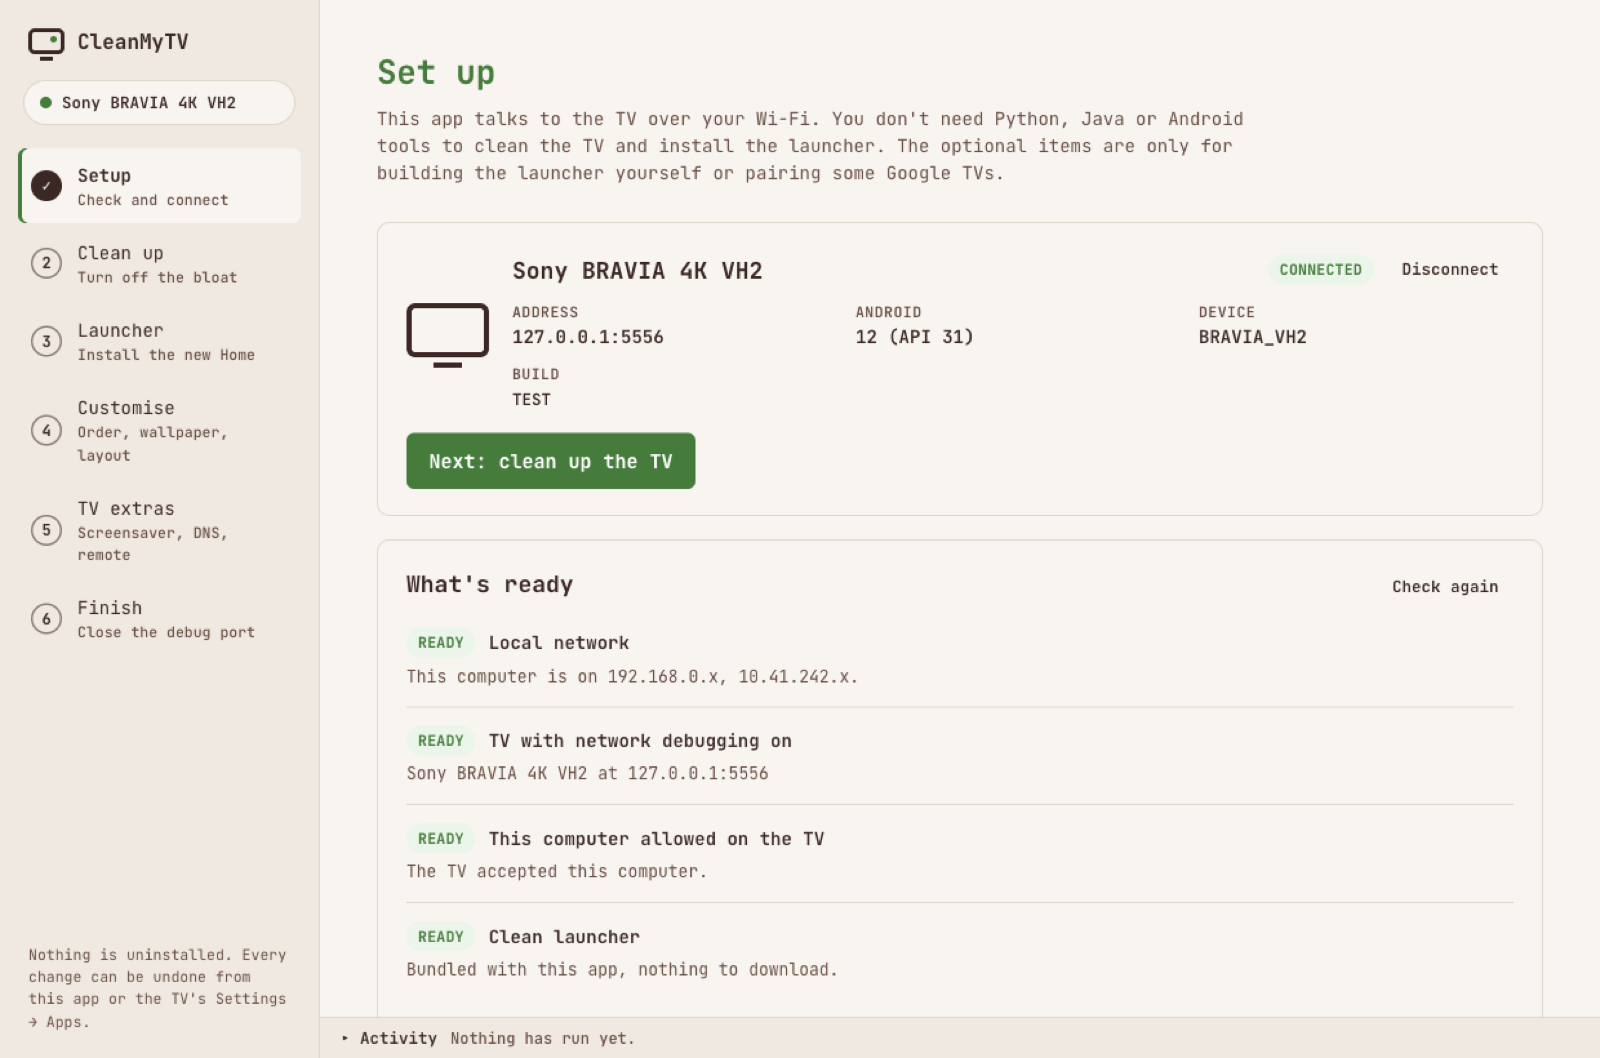Go to the Clean up step
1600x1058 pixels.
(x=160, y=264)
